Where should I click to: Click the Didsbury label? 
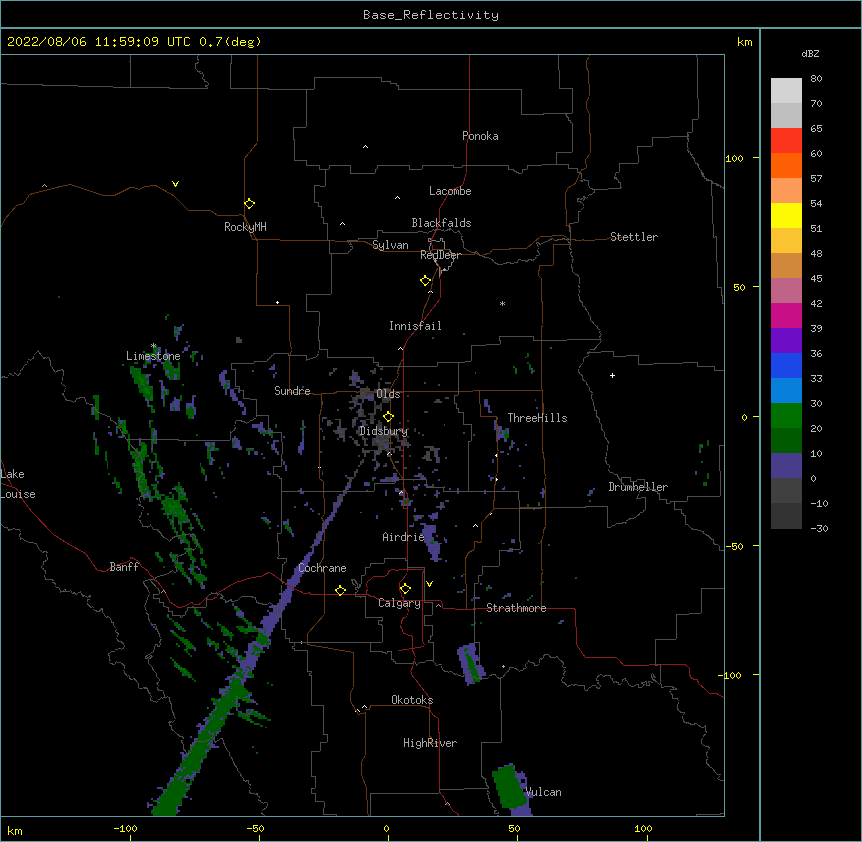point(383,431)
